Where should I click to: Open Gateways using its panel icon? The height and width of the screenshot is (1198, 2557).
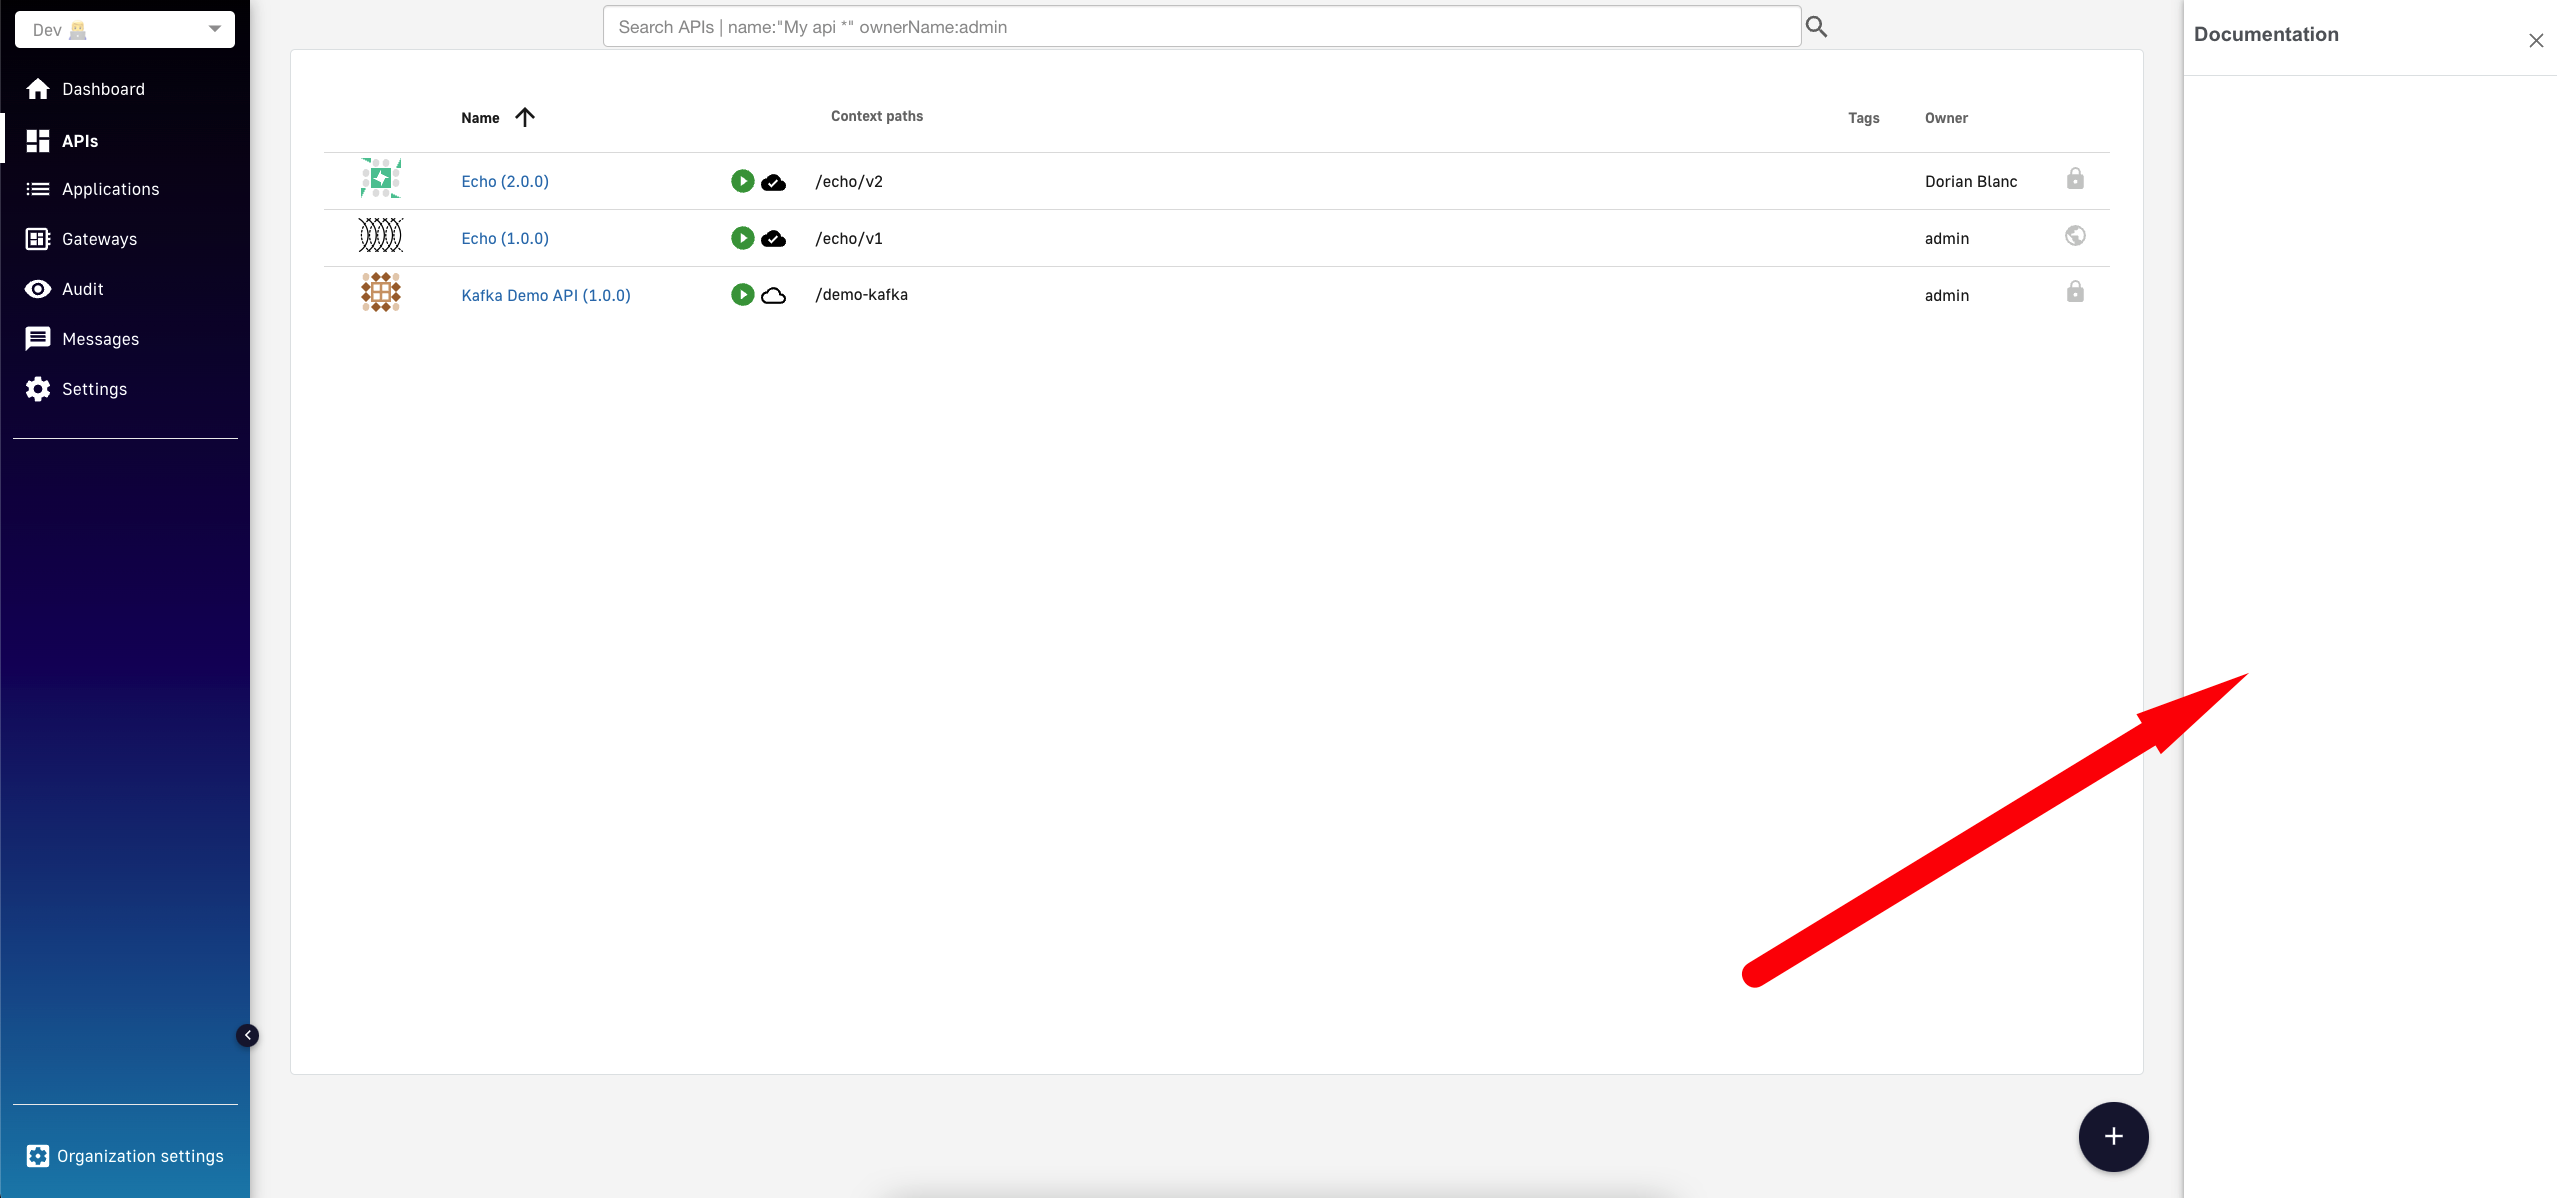(37, 238)
